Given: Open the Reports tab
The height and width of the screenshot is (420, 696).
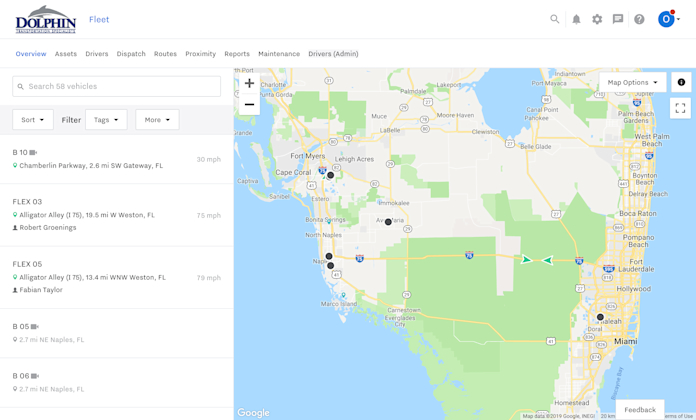Looking at the screenshot, I should click(x=237, y=54).
